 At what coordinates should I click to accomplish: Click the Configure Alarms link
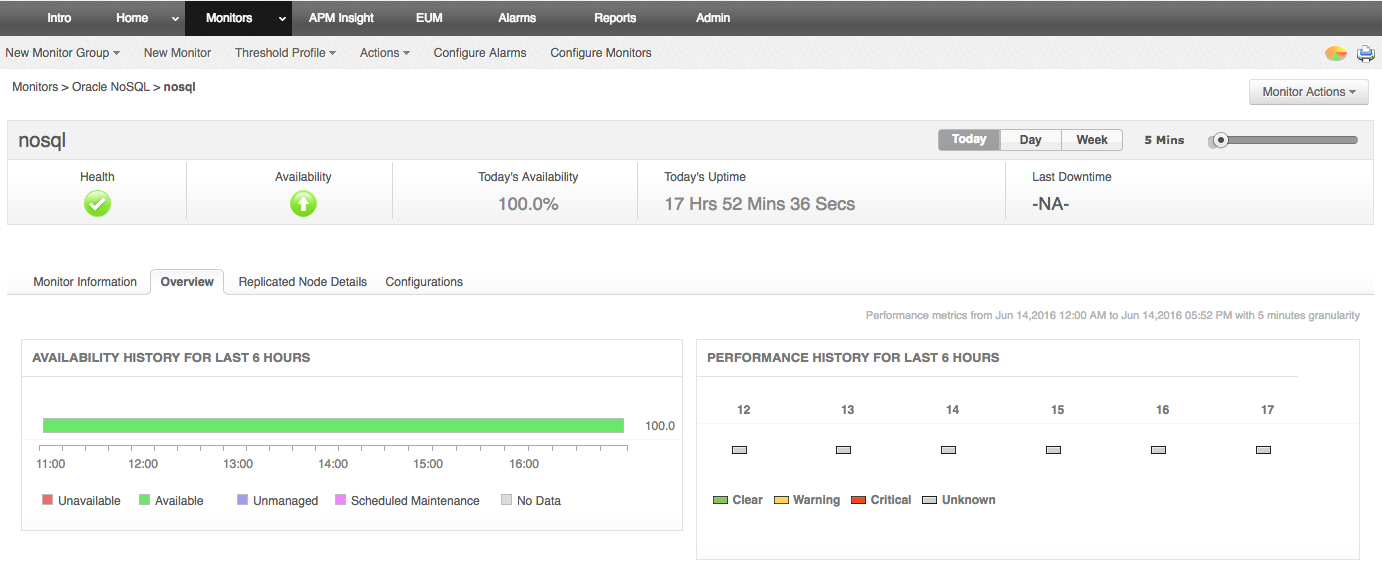point(480,53)
